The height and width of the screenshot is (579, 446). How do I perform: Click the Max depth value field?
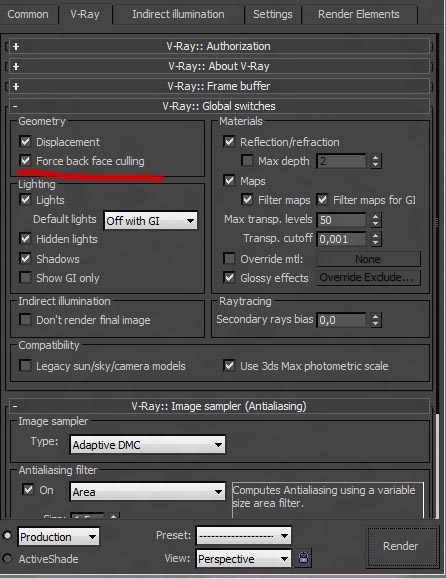click(341, 161)
